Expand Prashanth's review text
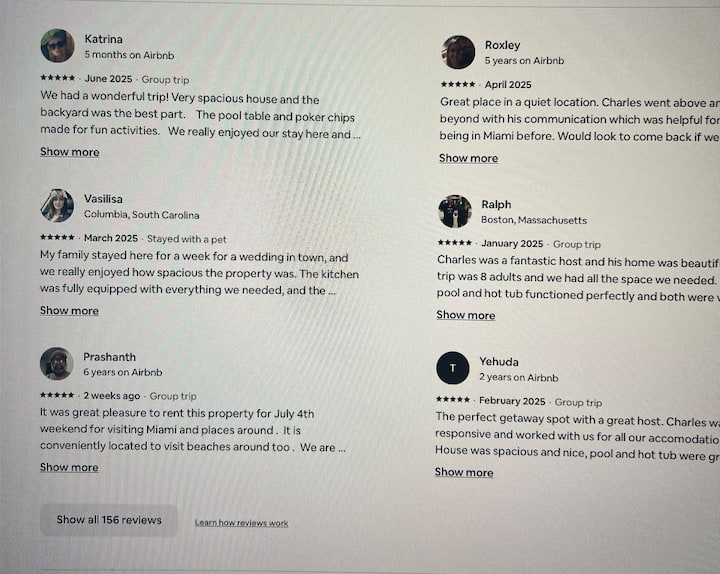 click(x=70, y=467)
